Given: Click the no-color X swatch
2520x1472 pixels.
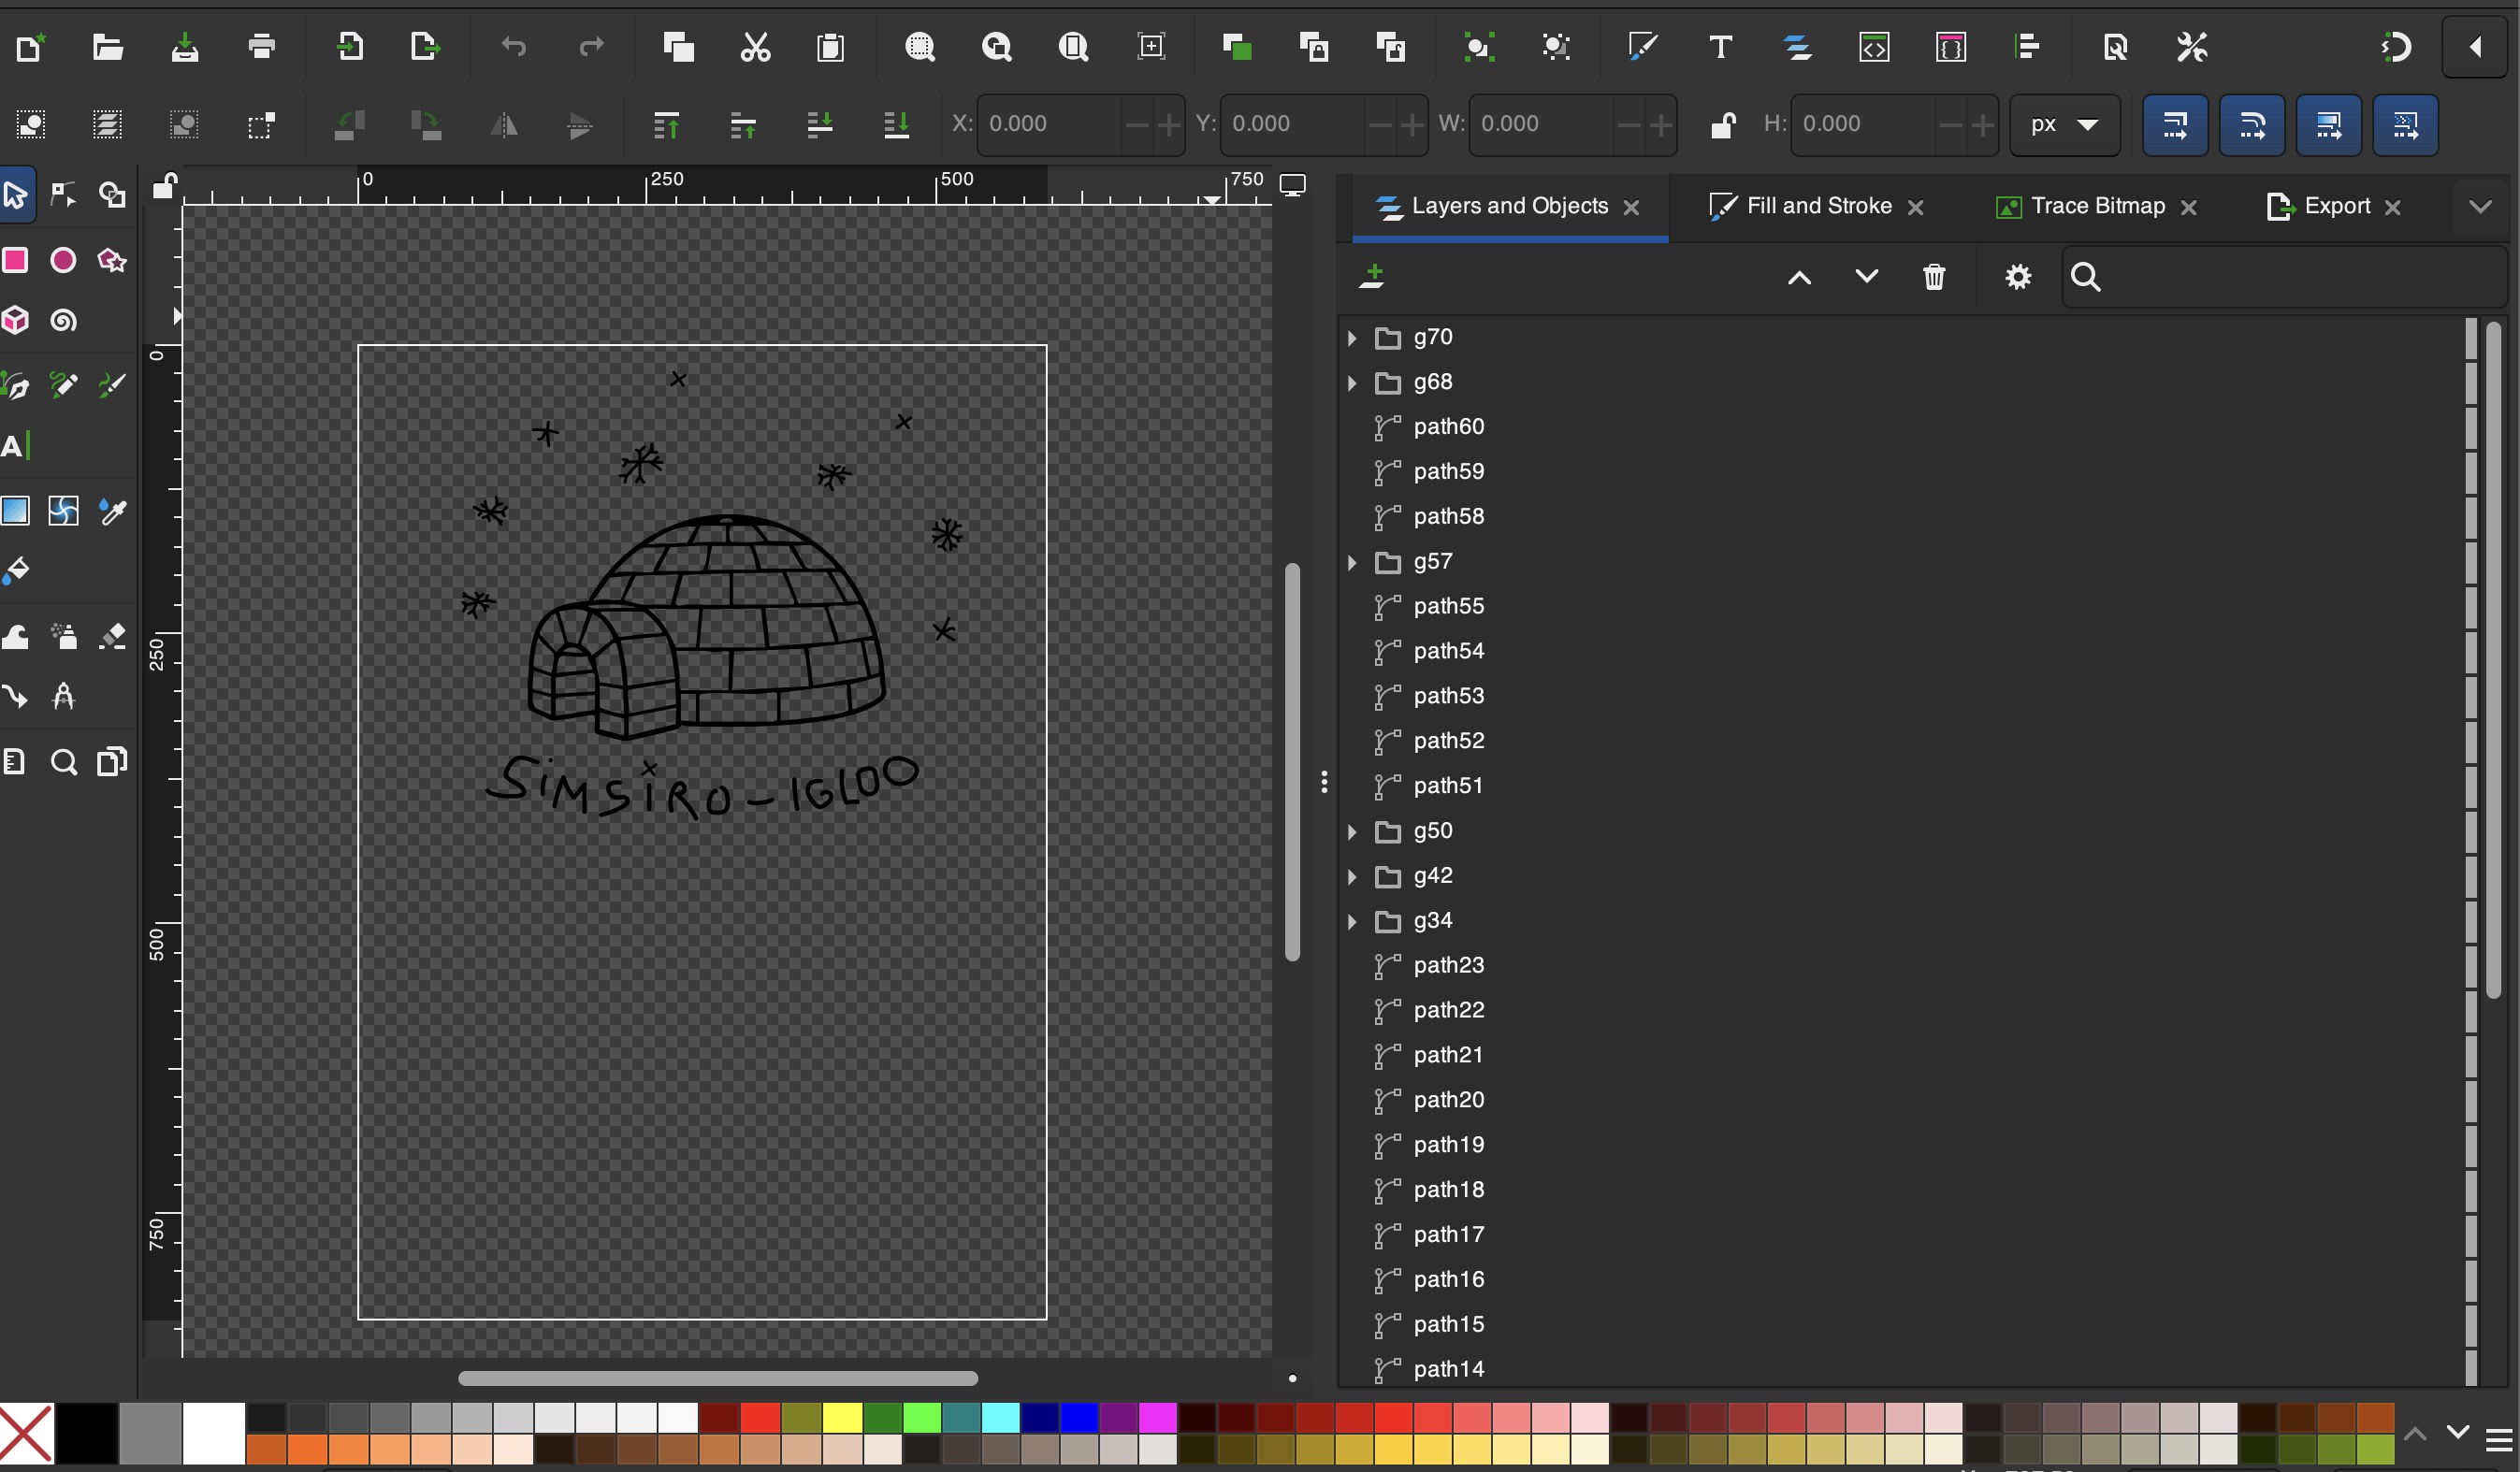Looking at the screenshot, I should pos(26,1433).
